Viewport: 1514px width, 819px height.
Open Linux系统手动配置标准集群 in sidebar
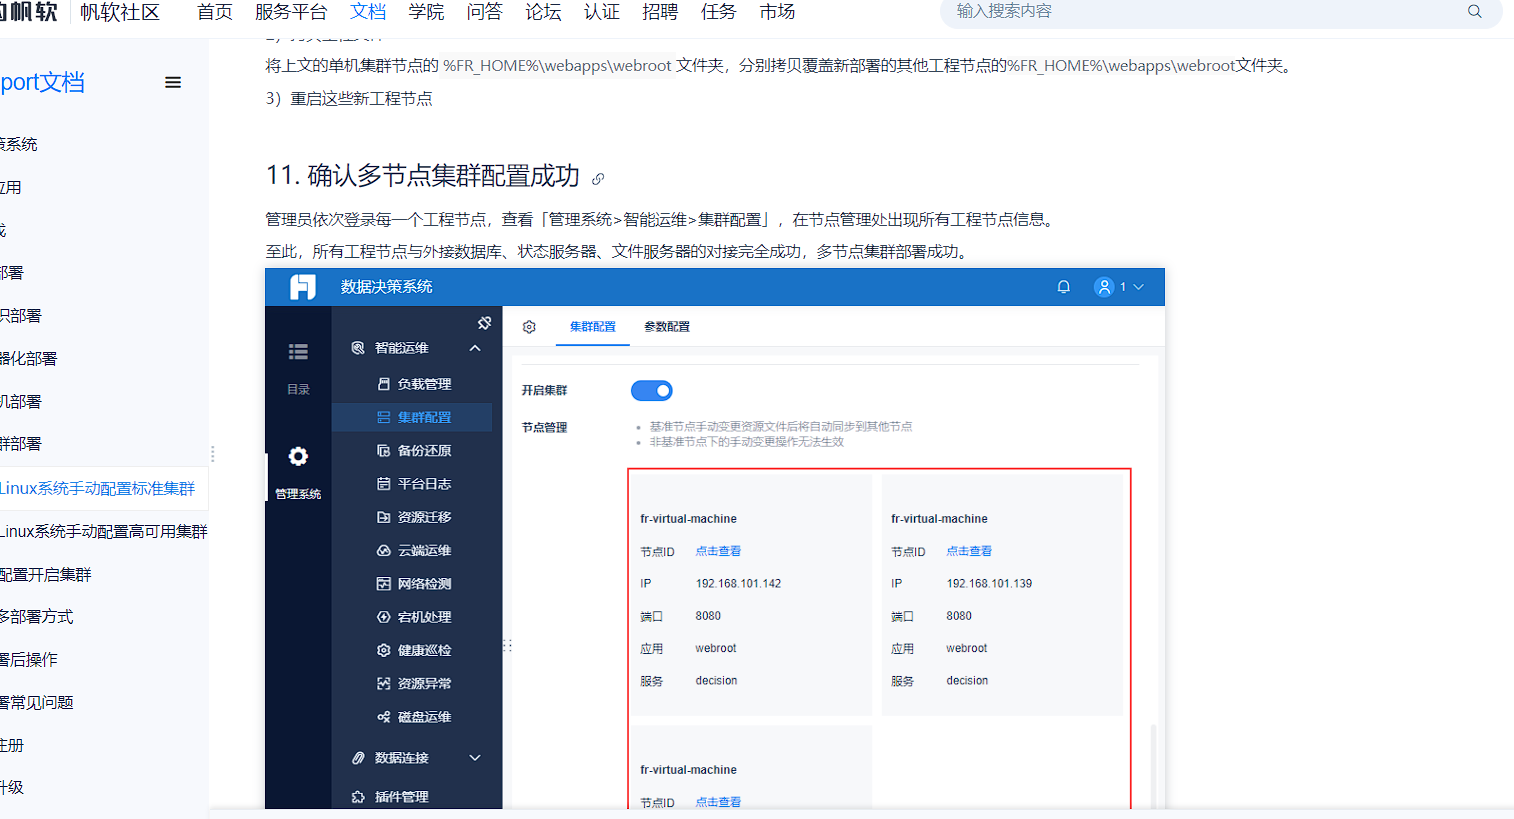(x=98, y=489)
